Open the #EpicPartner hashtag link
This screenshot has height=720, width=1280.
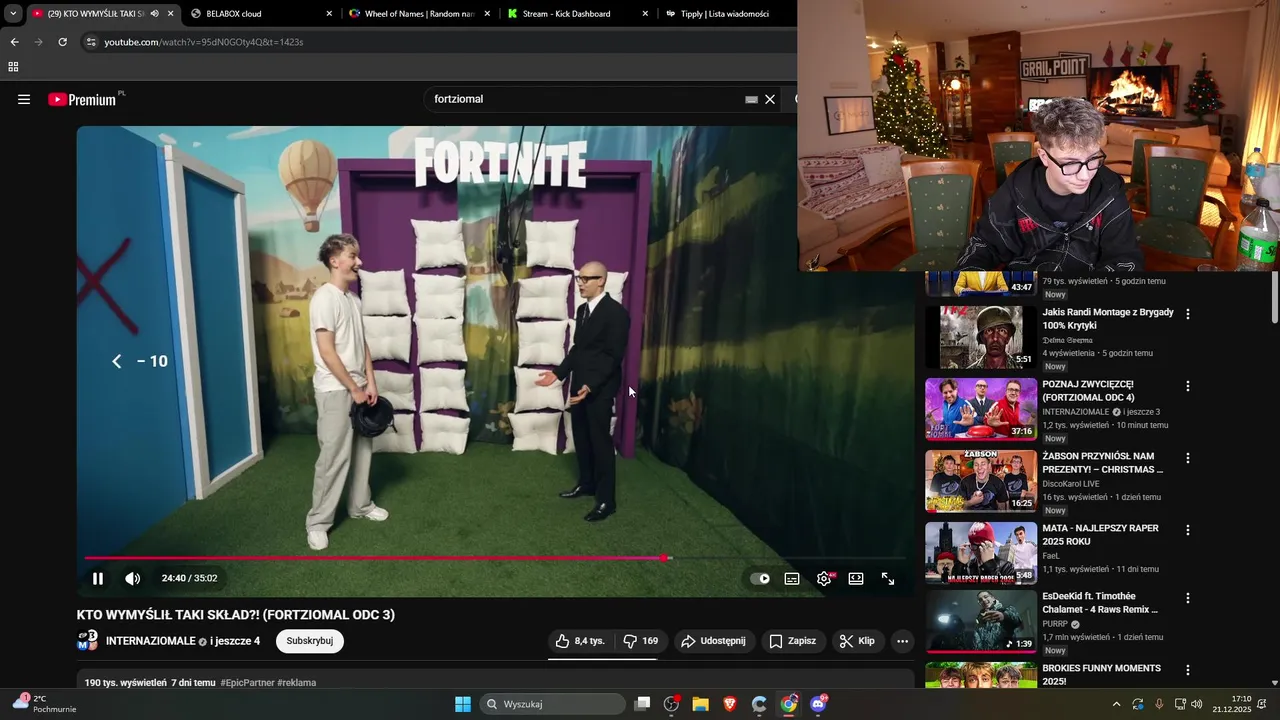247,683
